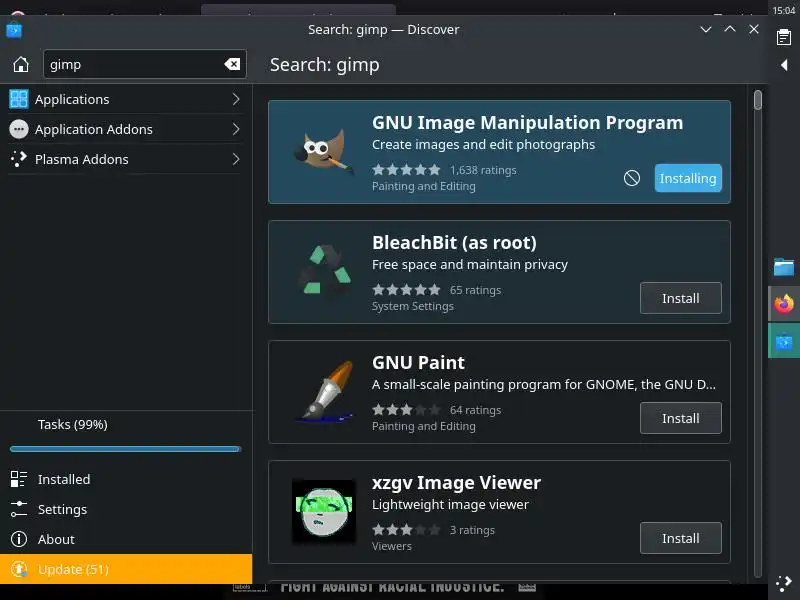Open the About page
Image resolution: width=800 pixels, height=600 pixels.
[126, 539]
